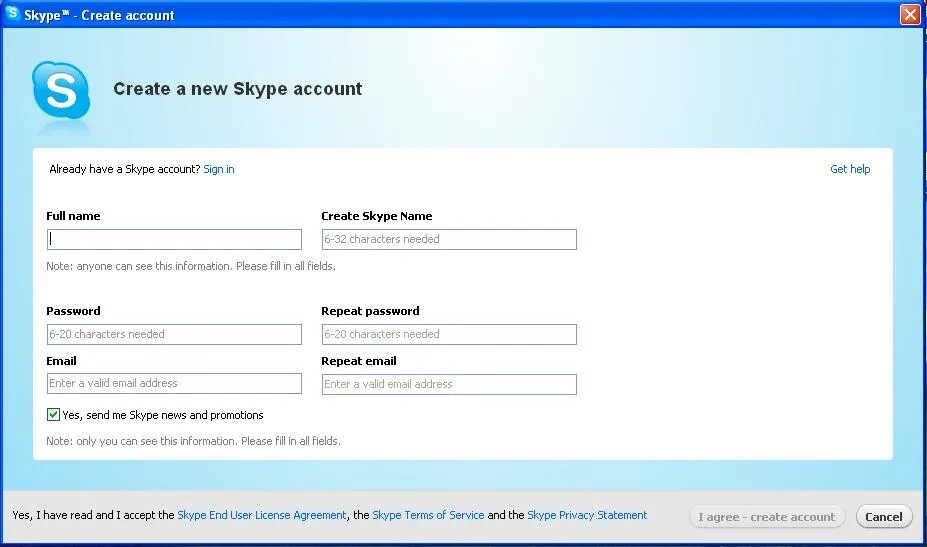Click the Skype logo in the header

click(61, 90)
